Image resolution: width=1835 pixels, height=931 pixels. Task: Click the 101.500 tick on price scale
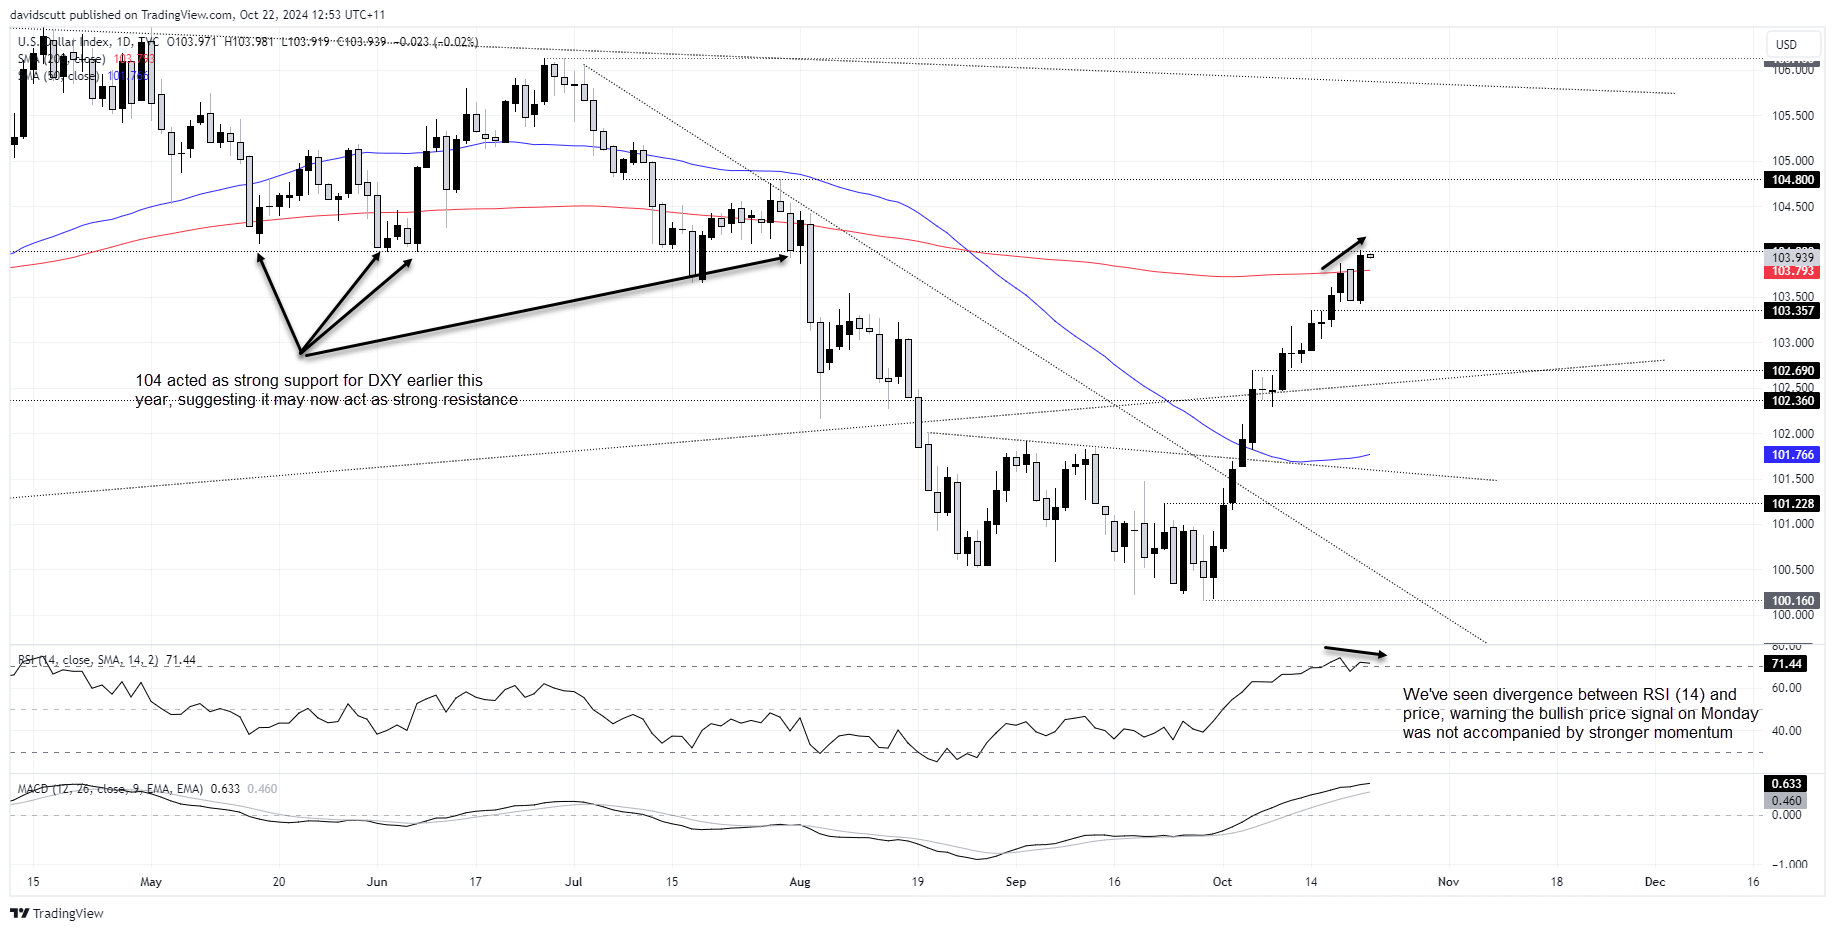point(1792,479)
